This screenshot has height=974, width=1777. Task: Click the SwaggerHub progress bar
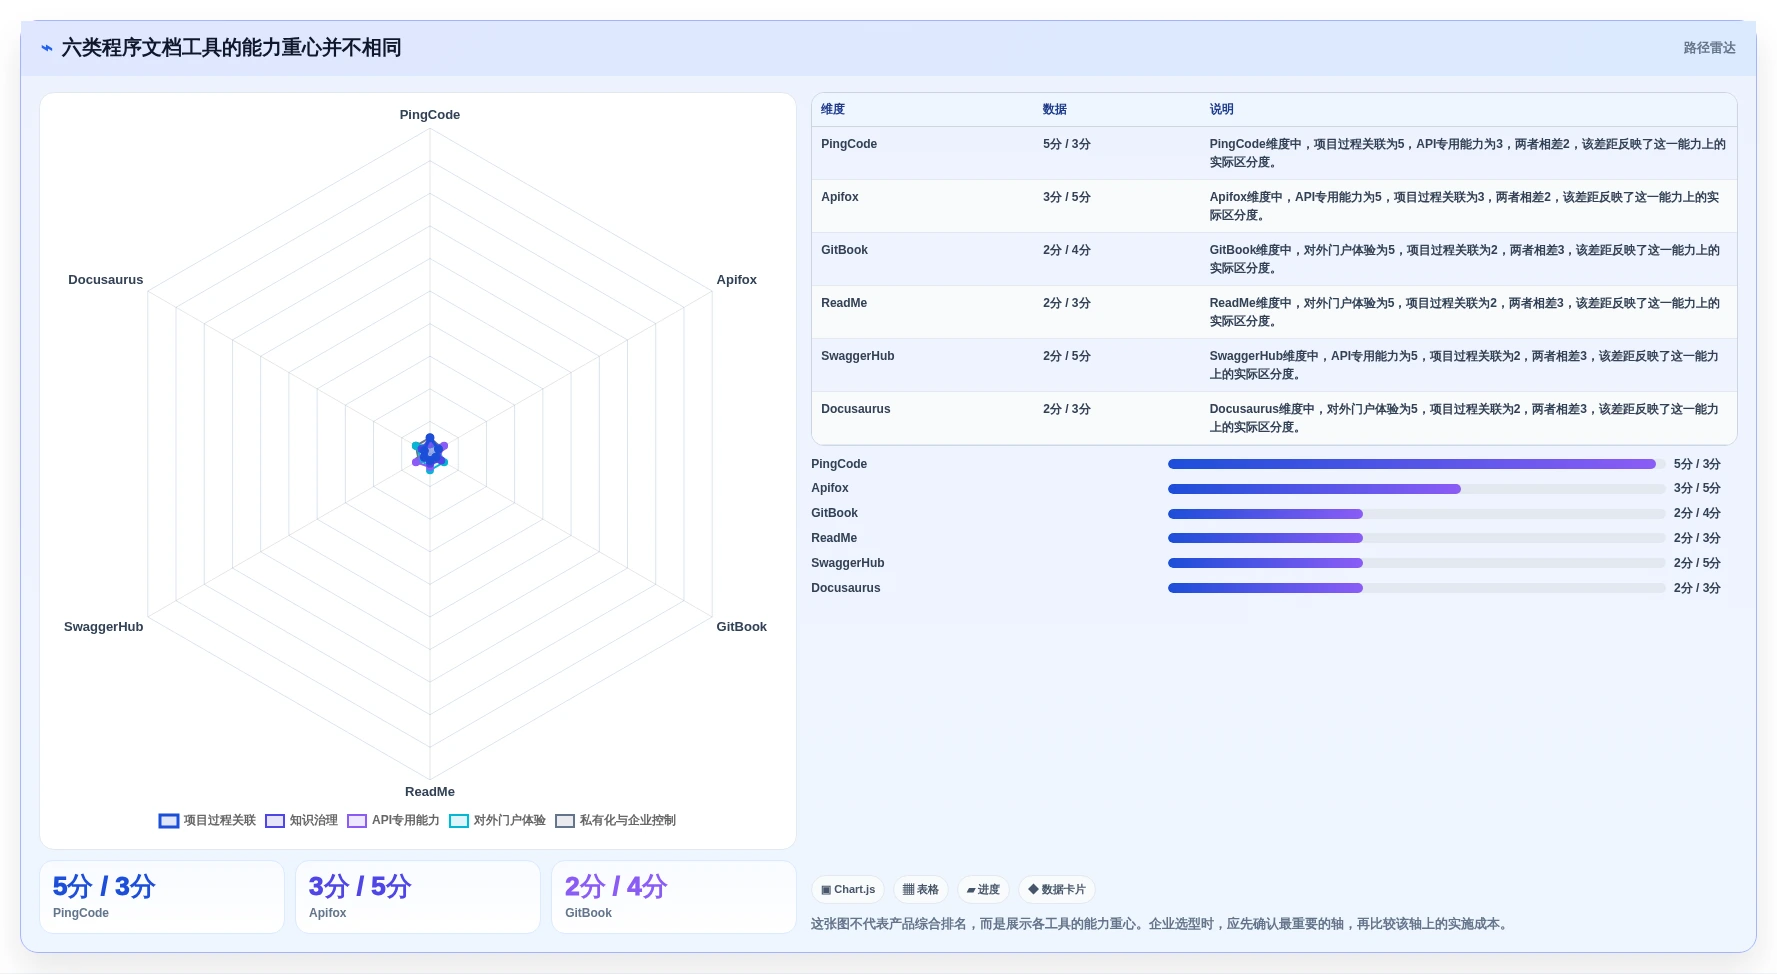(x=1416, y=563)
